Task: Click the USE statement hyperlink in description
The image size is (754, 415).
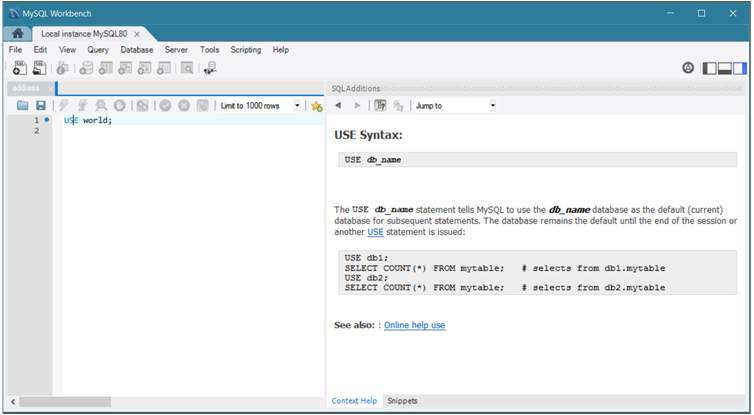Action: click(x=375, y=232)
